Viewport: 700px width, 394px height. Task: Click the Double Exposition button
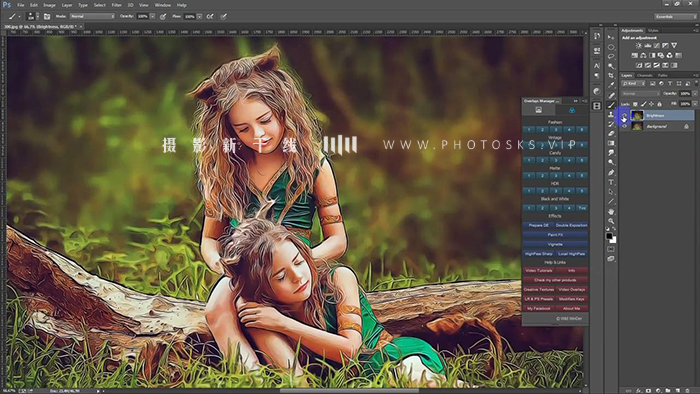pos(571,225)
